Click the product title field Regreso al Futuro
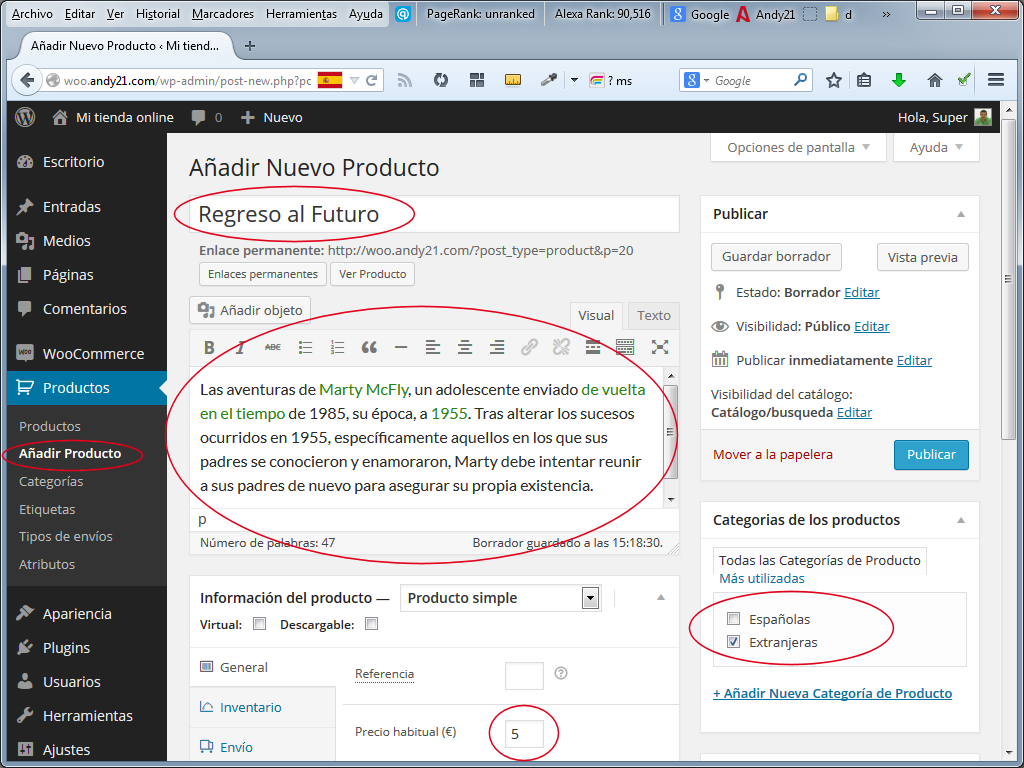Screen dimensions: 1024x768 click(434, 214)
